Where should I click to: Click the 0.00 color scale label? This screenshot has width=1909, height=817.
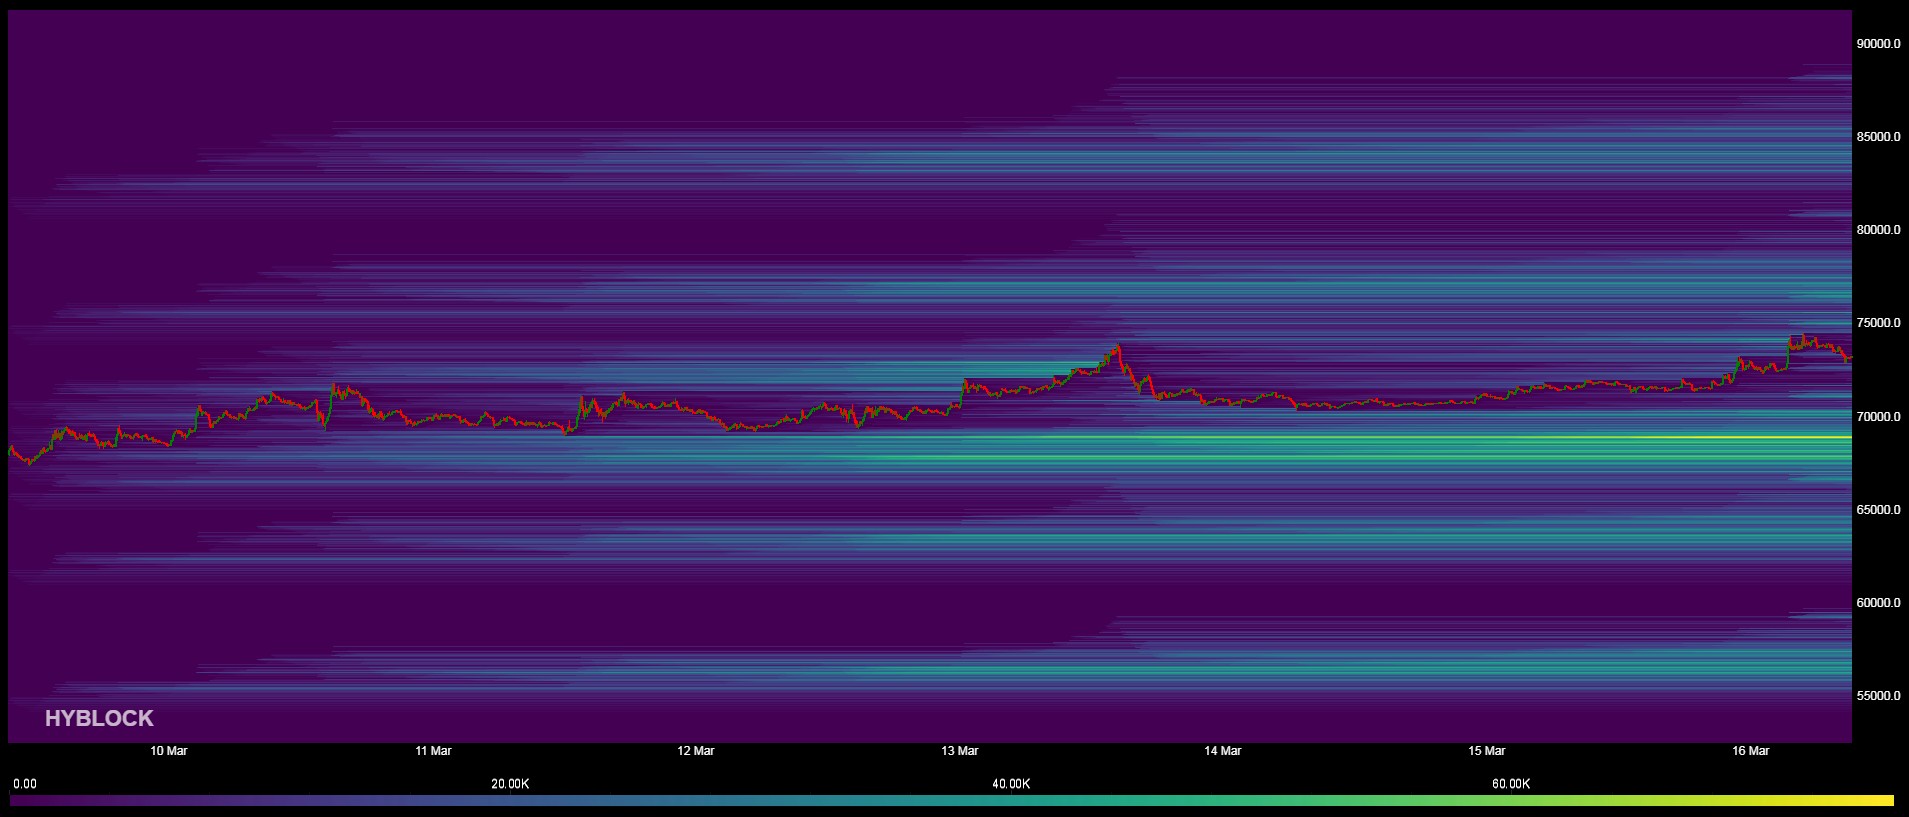24,784
